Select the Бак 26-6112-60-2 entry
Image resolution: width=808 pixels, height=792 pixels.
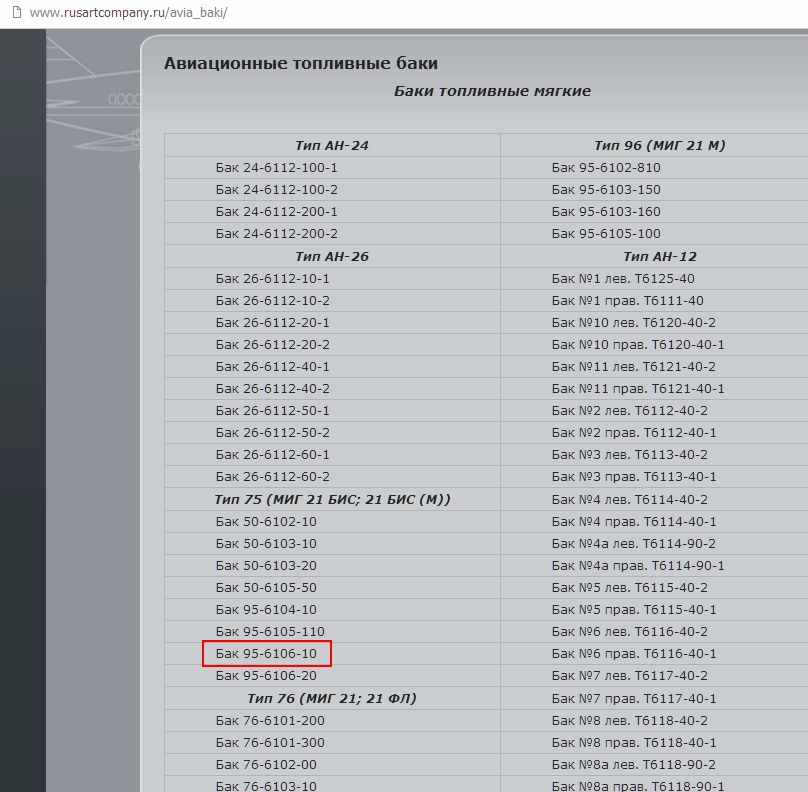(x=272, y=476)
